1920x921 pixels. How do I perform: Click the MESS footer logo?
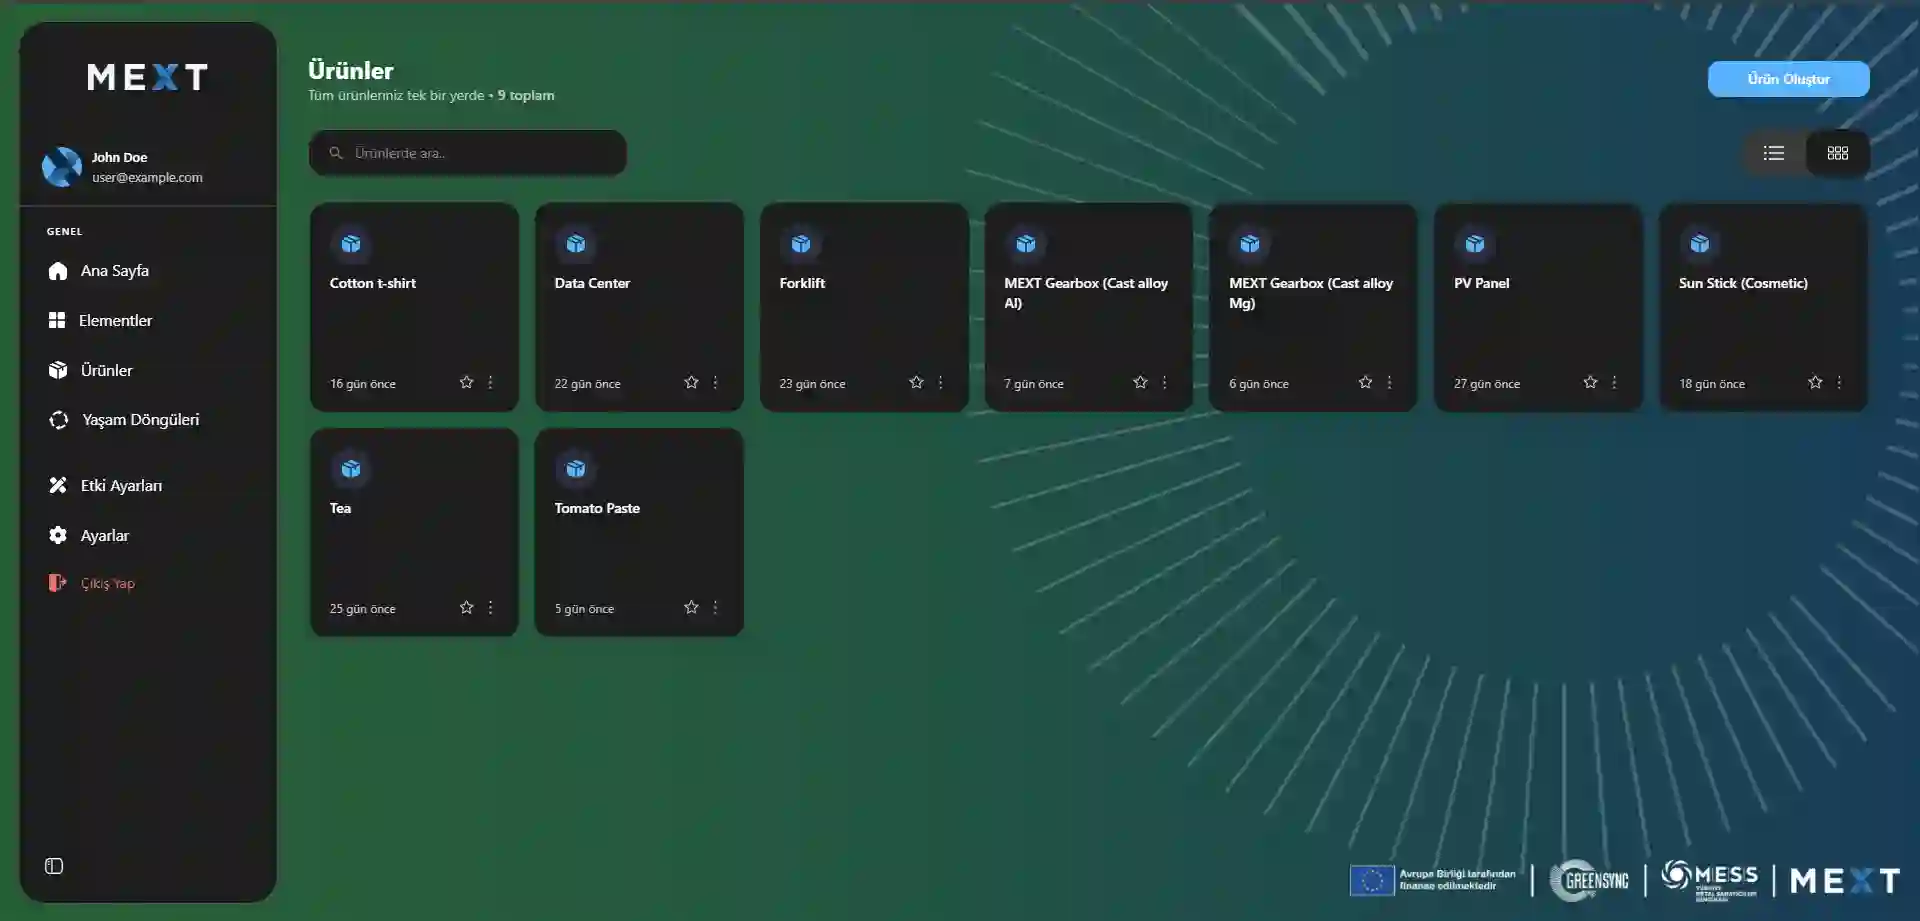coord(1709,880)
